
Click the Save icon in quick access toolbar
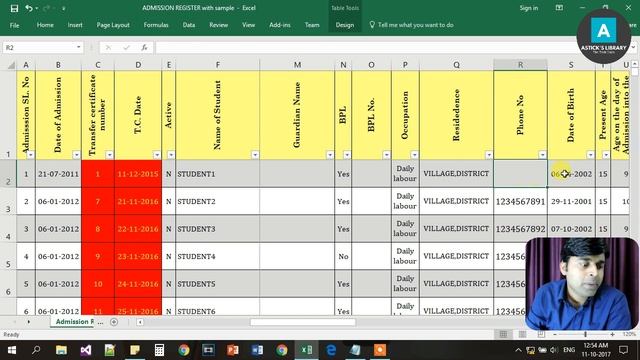click(14, 8)
